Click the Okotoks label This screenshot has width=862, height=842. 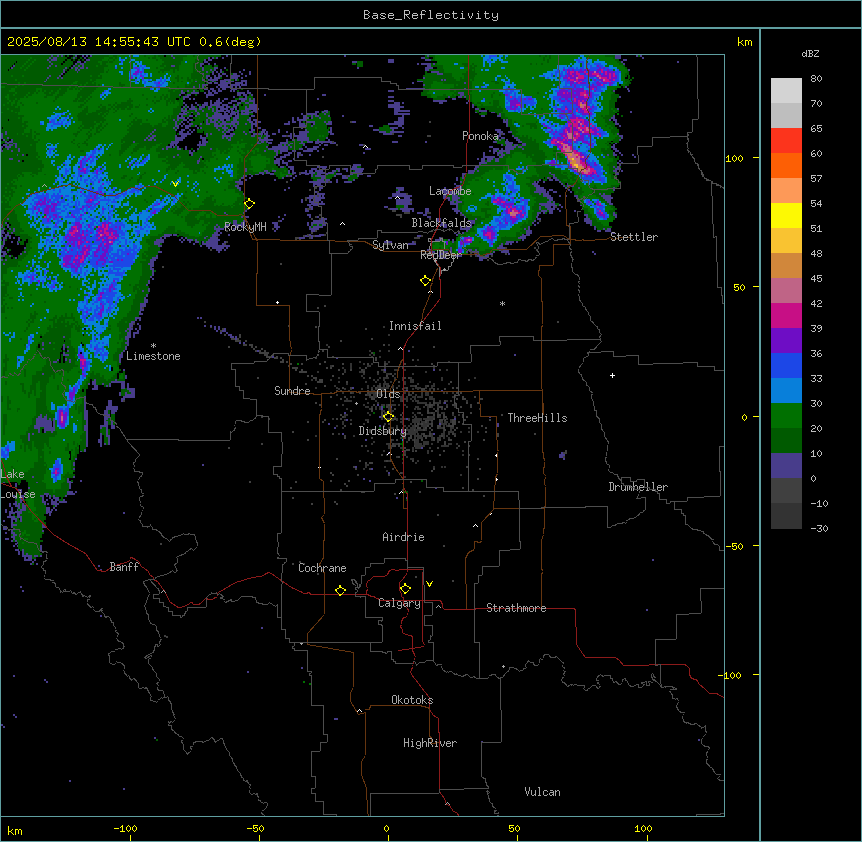coord(412,700)
